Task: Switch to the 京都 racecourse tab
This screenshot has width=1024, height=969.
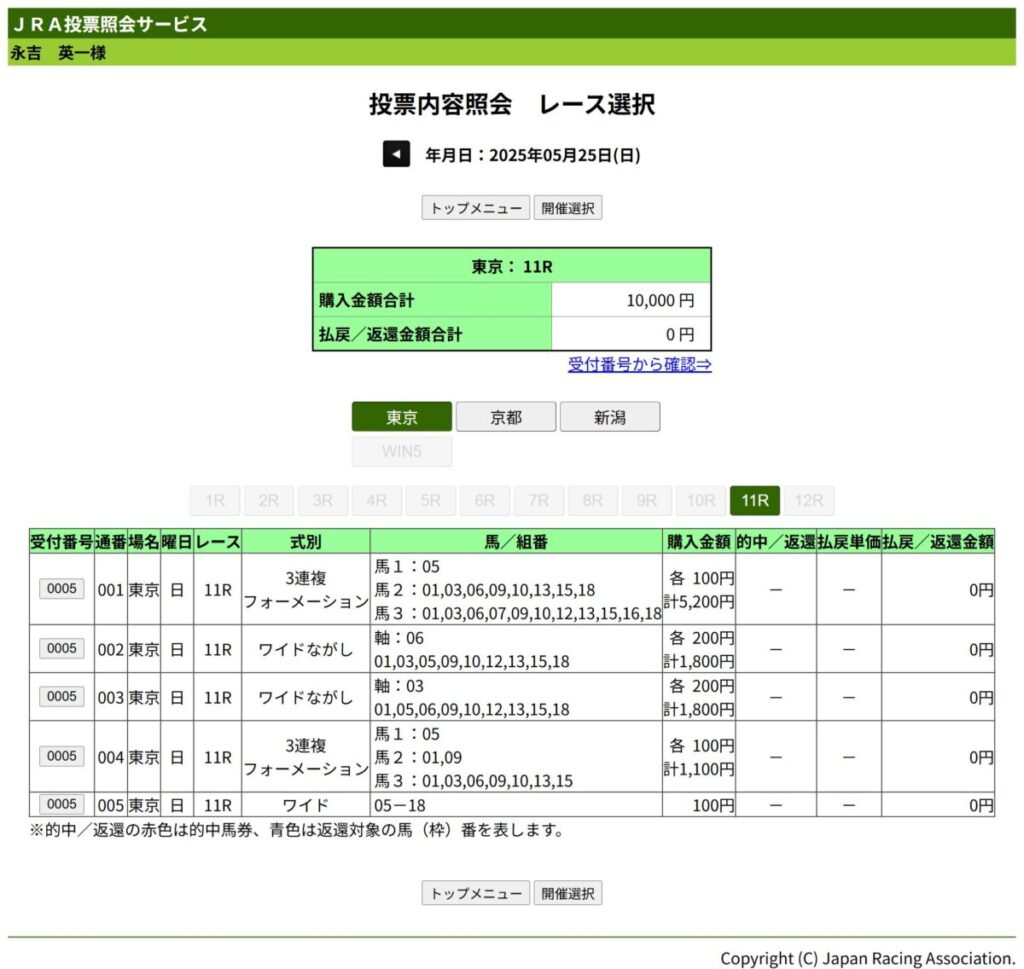Action: [506, 417]
